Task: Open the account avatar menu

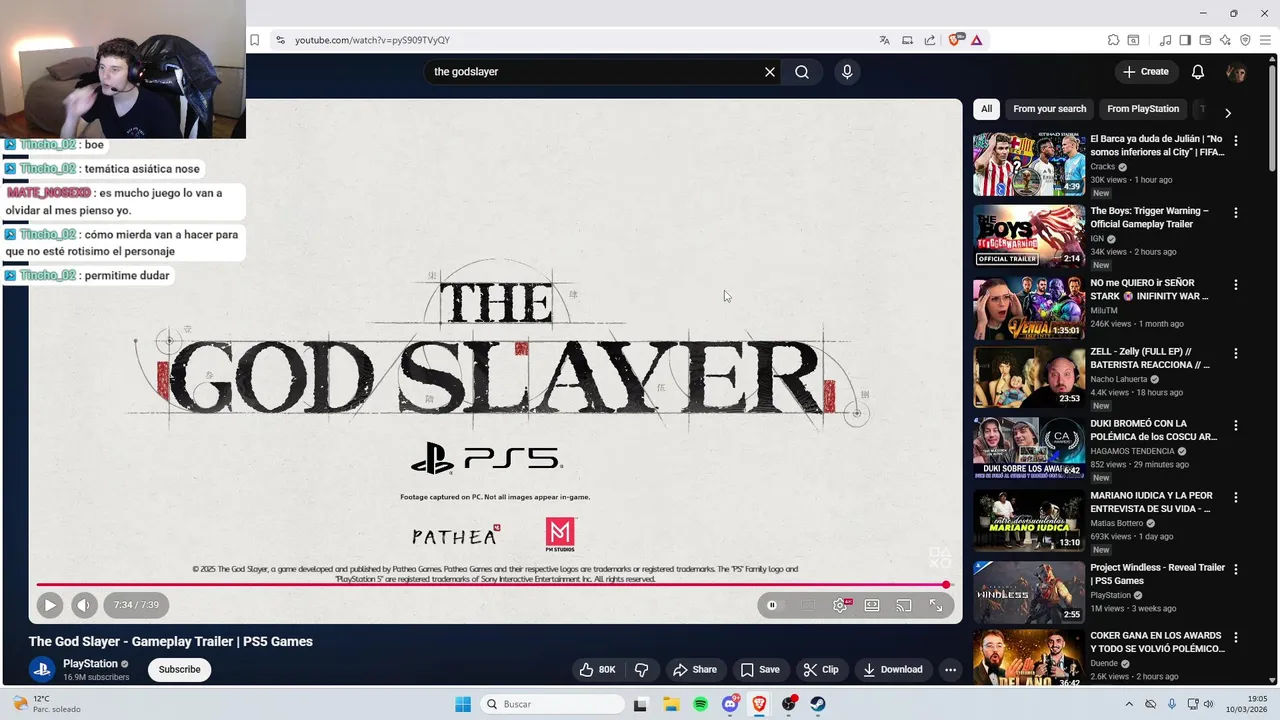Action: coord(1236,72)
